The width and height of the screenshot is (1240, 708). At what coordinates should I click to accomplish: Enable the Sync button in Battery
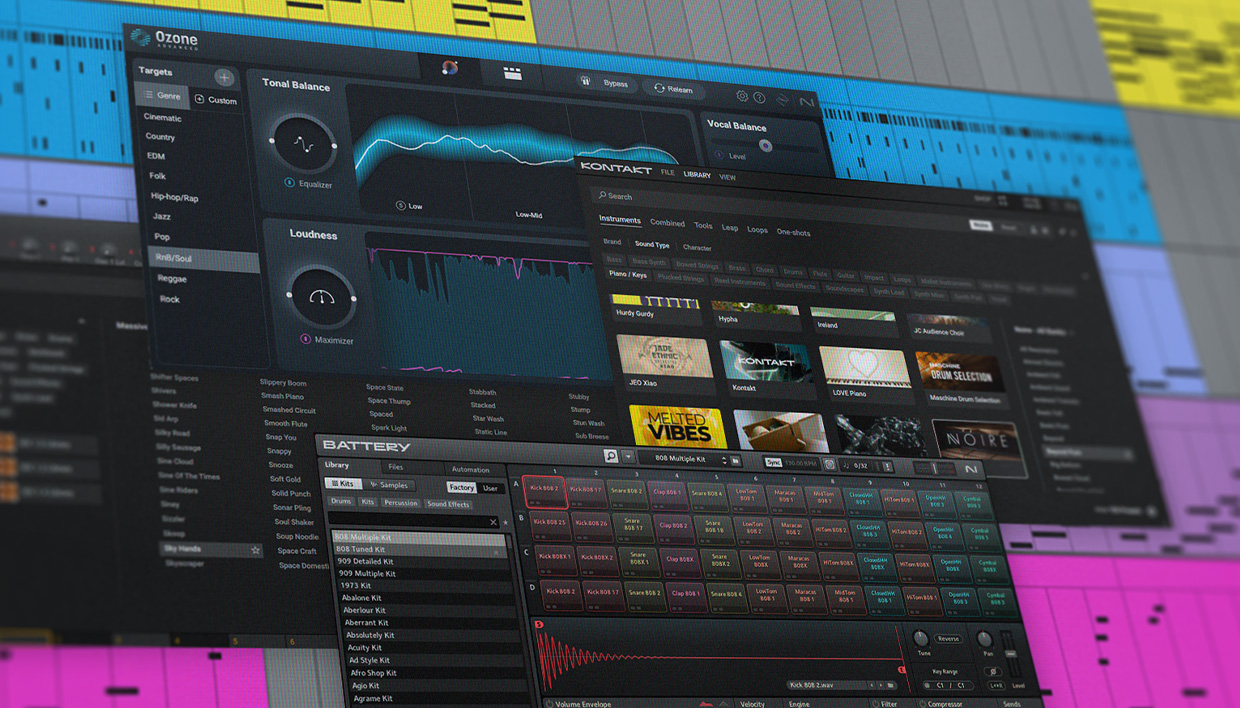773,463
